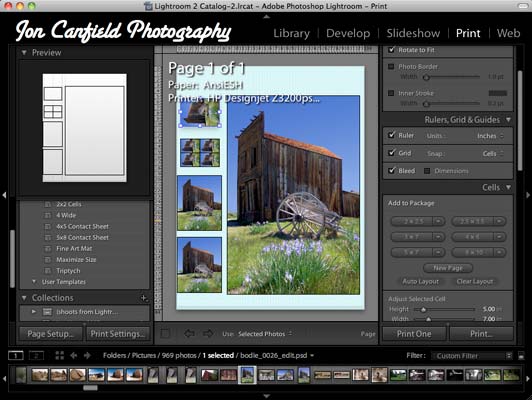The image size is (532, 400).
Task: Select the Triptych template
Action: (68, 271)
